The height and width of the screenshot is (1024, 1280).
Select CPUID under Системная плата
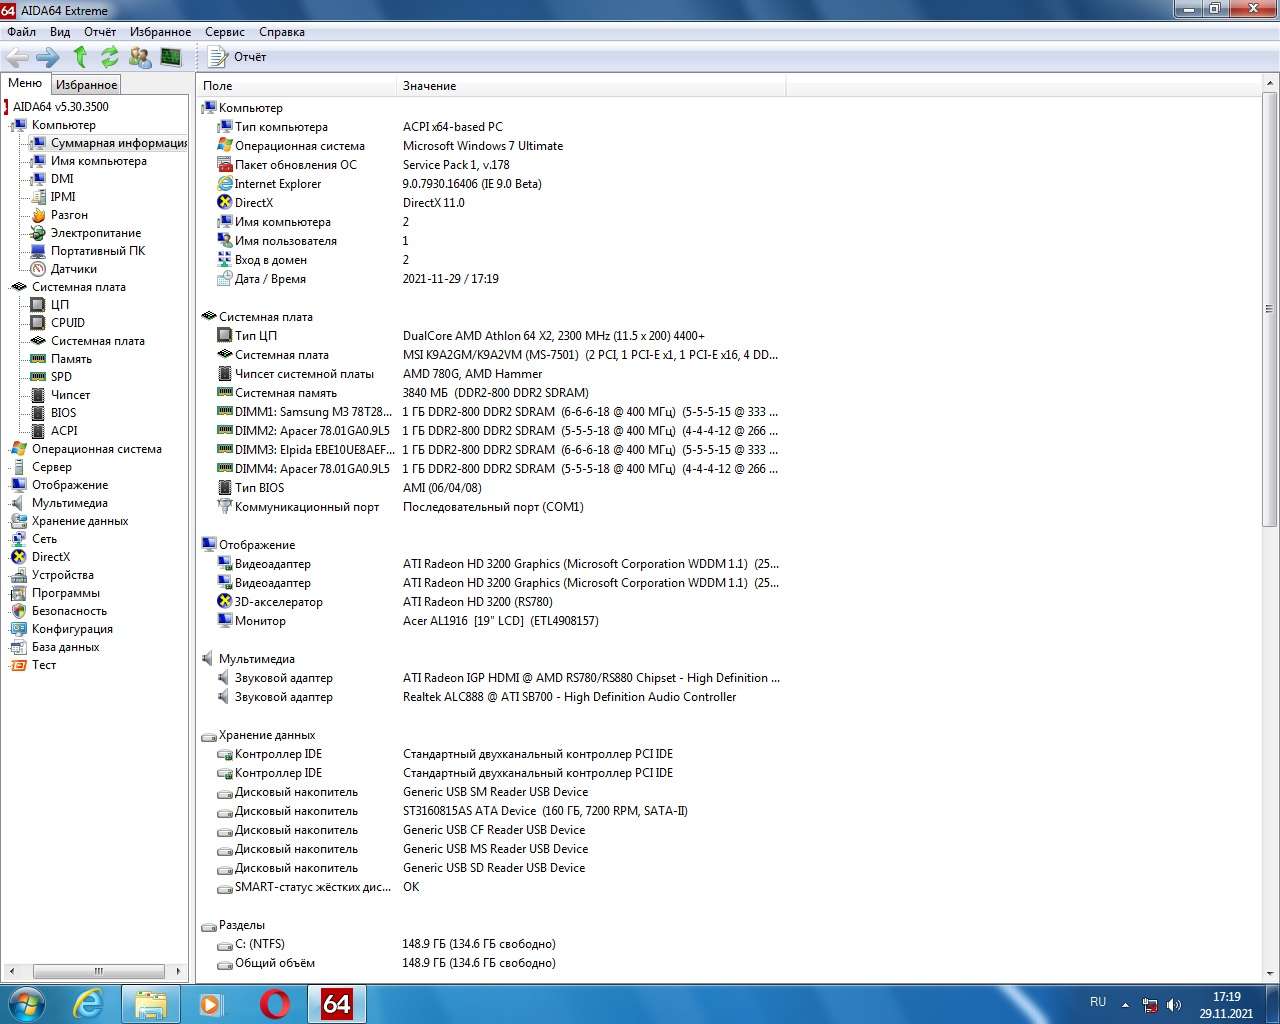[67, 323]
